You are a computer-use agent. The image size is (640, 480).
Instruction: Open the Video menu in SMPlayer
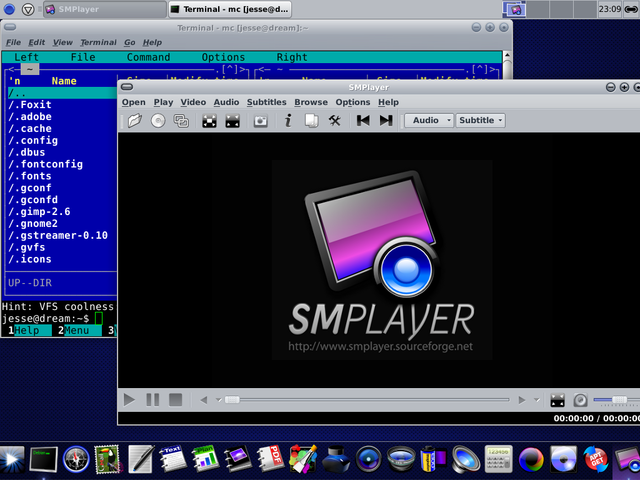point(193,102)
